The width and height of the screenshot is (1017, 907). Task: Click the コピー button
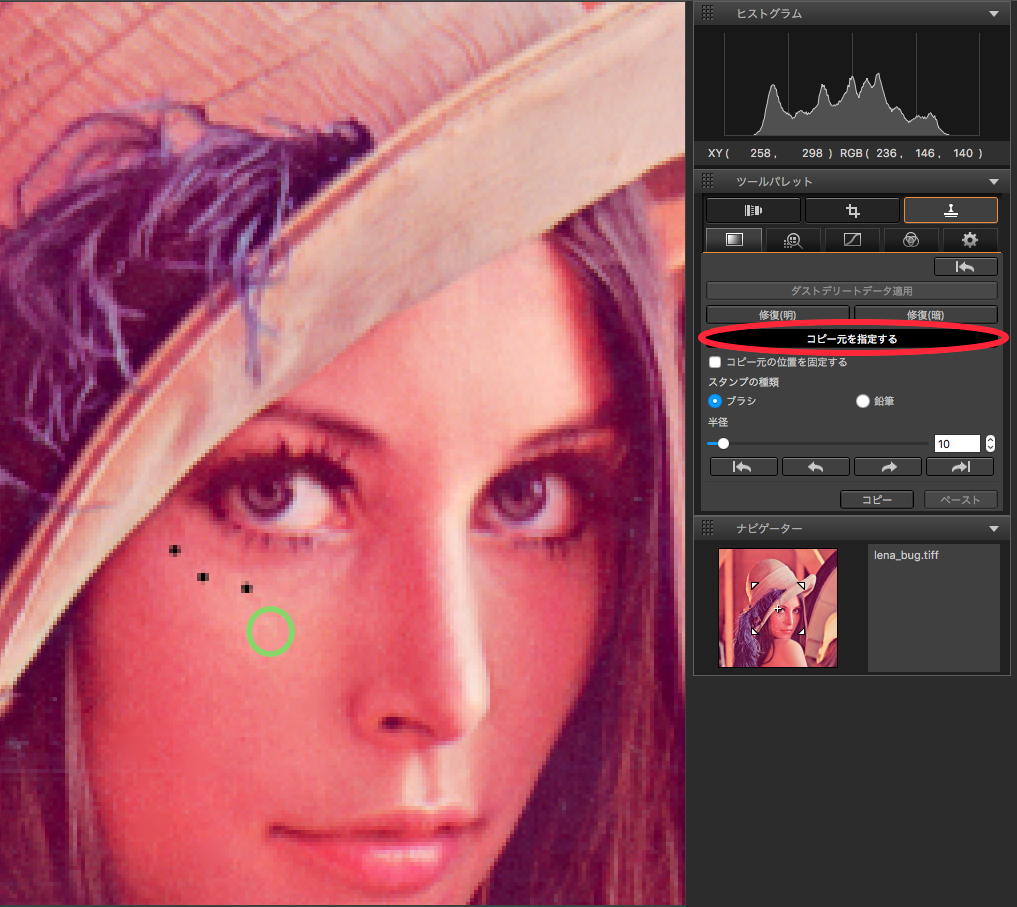tap(877, 500)
